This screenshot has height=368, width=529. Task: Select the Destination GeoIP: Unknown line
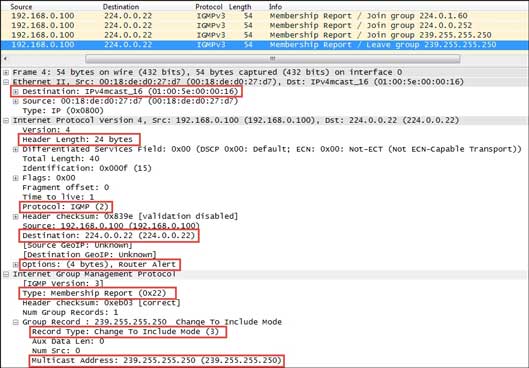(x=89, y=255)
